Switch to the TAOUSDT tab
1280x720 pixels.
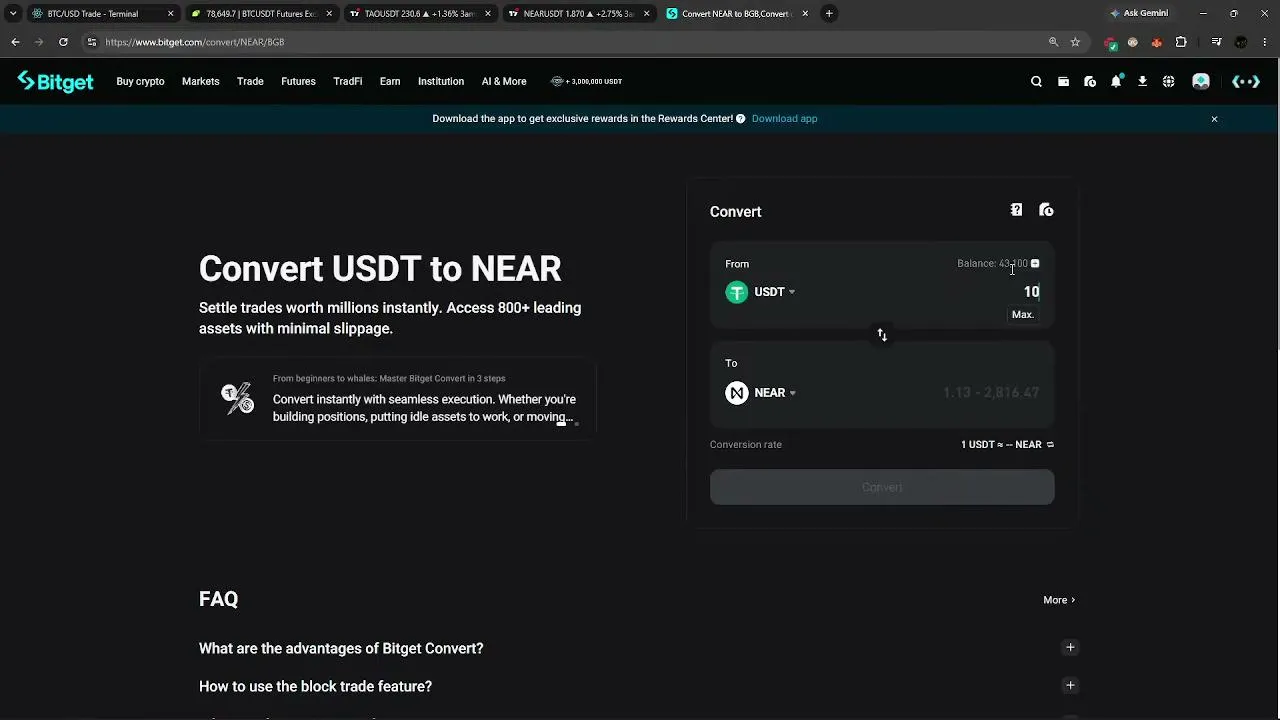coord(422,14)
